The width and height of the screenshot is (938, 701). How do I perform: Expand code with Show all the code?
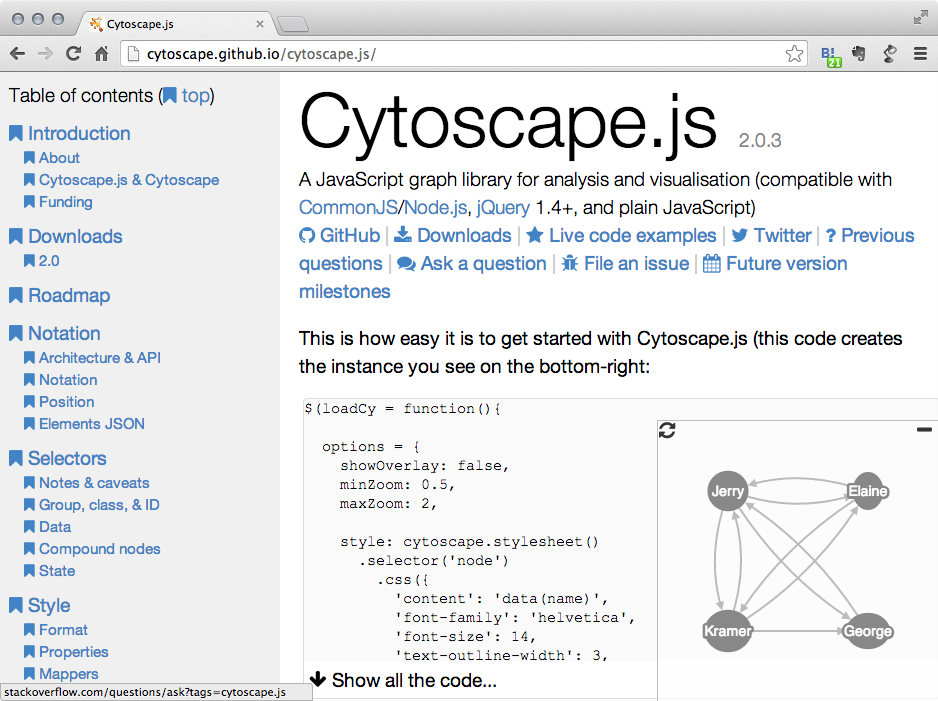click(403, 680)
